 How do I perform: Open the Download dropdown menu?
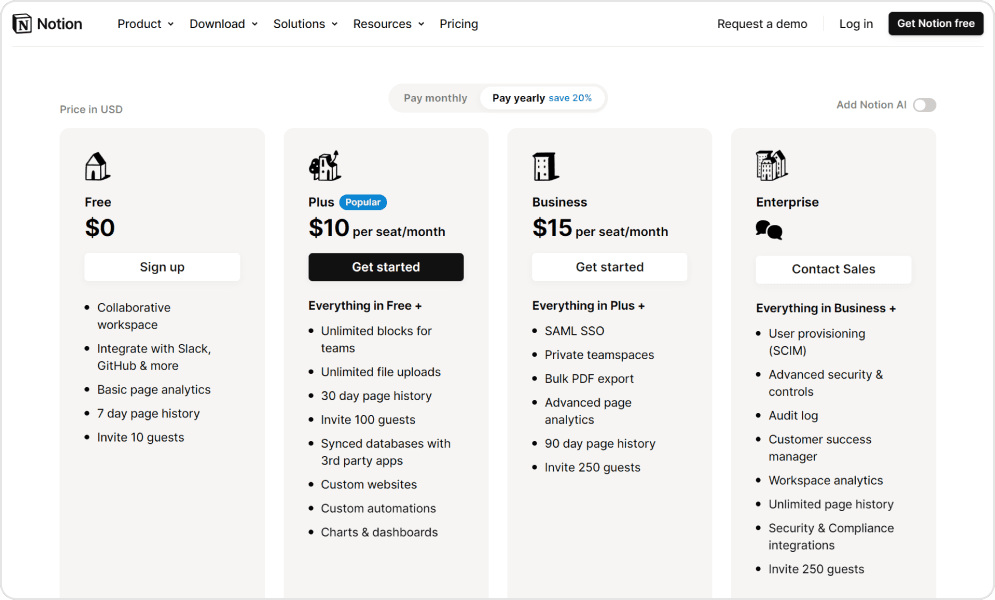[223, 24]
